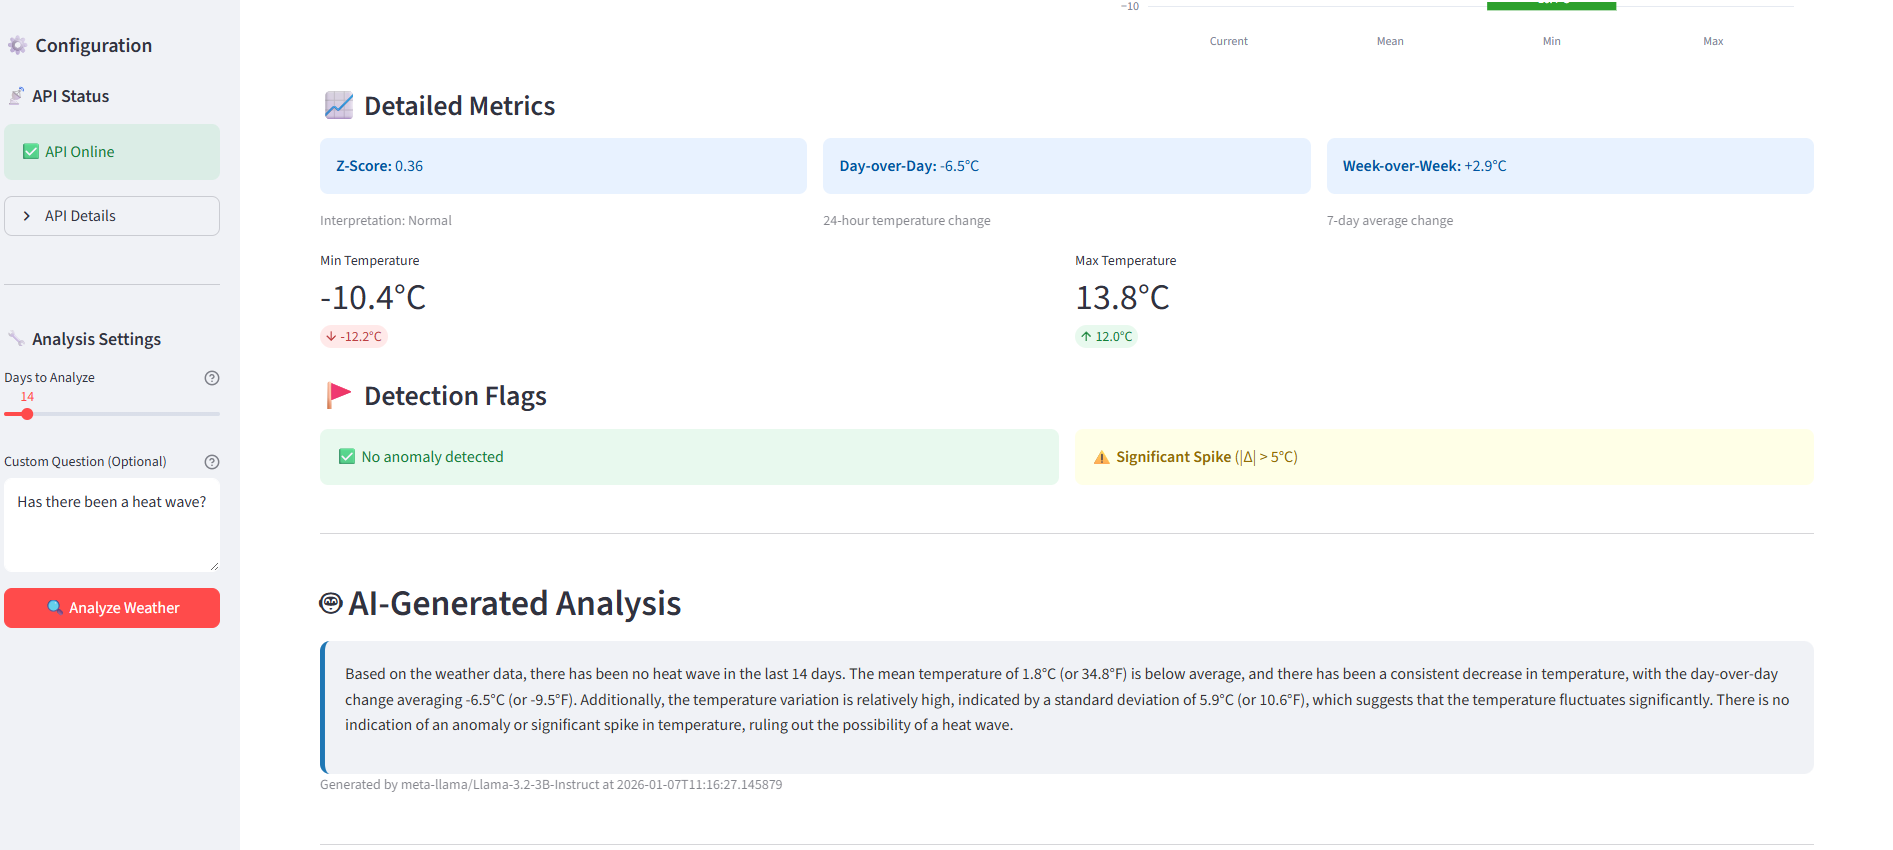Click the Week-over-Week metric box

click(1569, 166)
